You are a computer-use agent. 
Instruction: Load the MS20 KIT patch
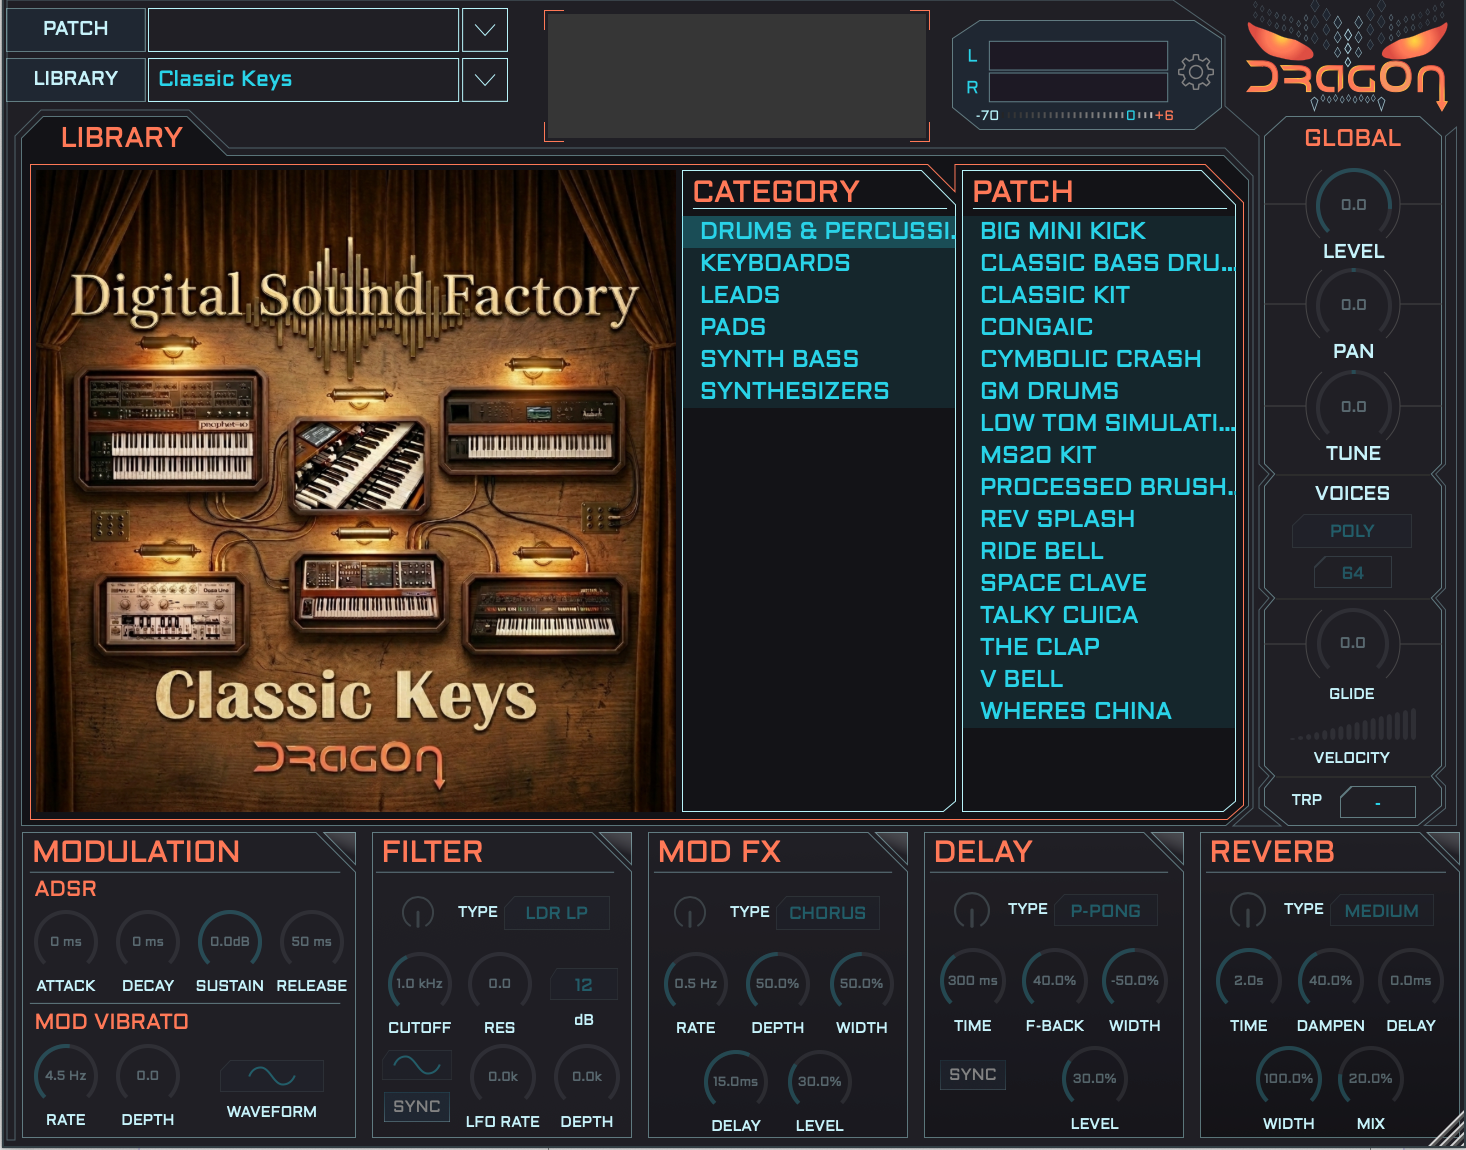coord(1099,455)
